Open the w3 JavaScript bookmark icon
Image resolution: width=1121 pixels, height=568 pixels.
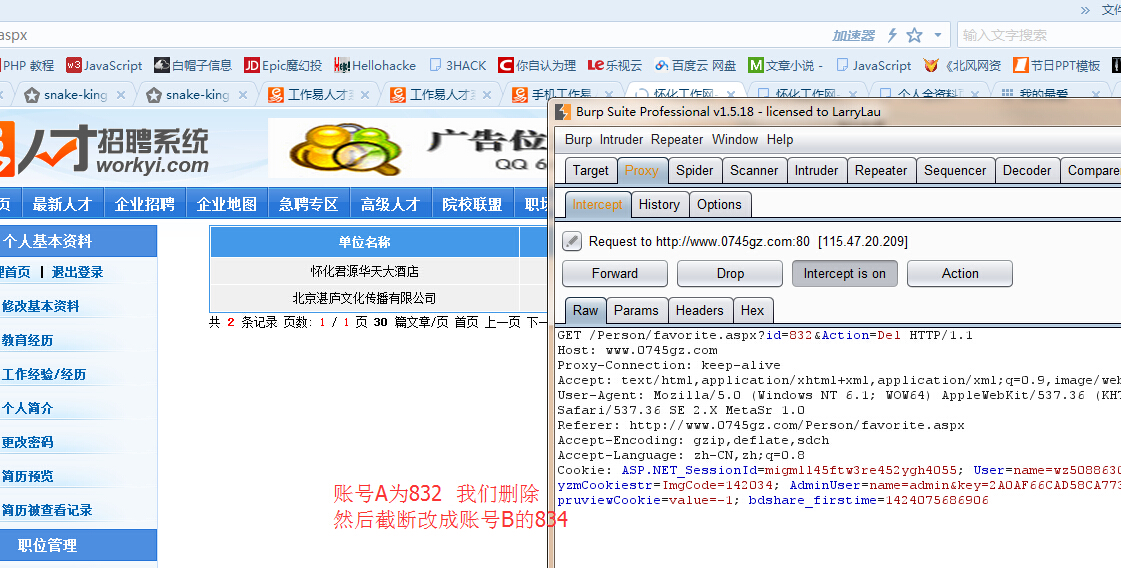coord(74,65)
